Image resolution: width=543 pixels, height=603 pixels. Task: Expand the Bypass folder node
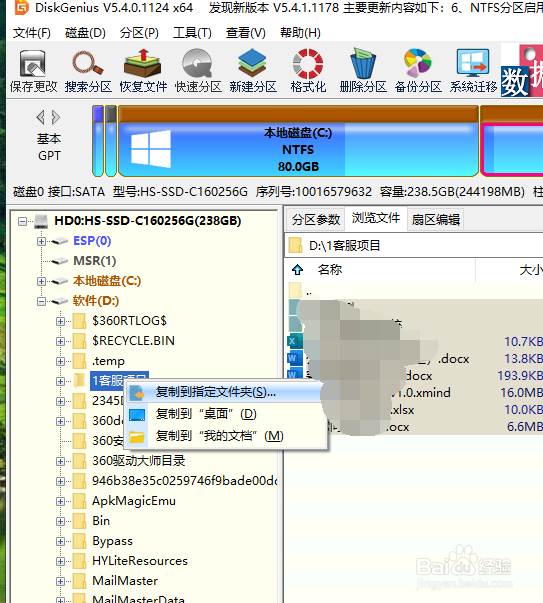coord(60,541)
